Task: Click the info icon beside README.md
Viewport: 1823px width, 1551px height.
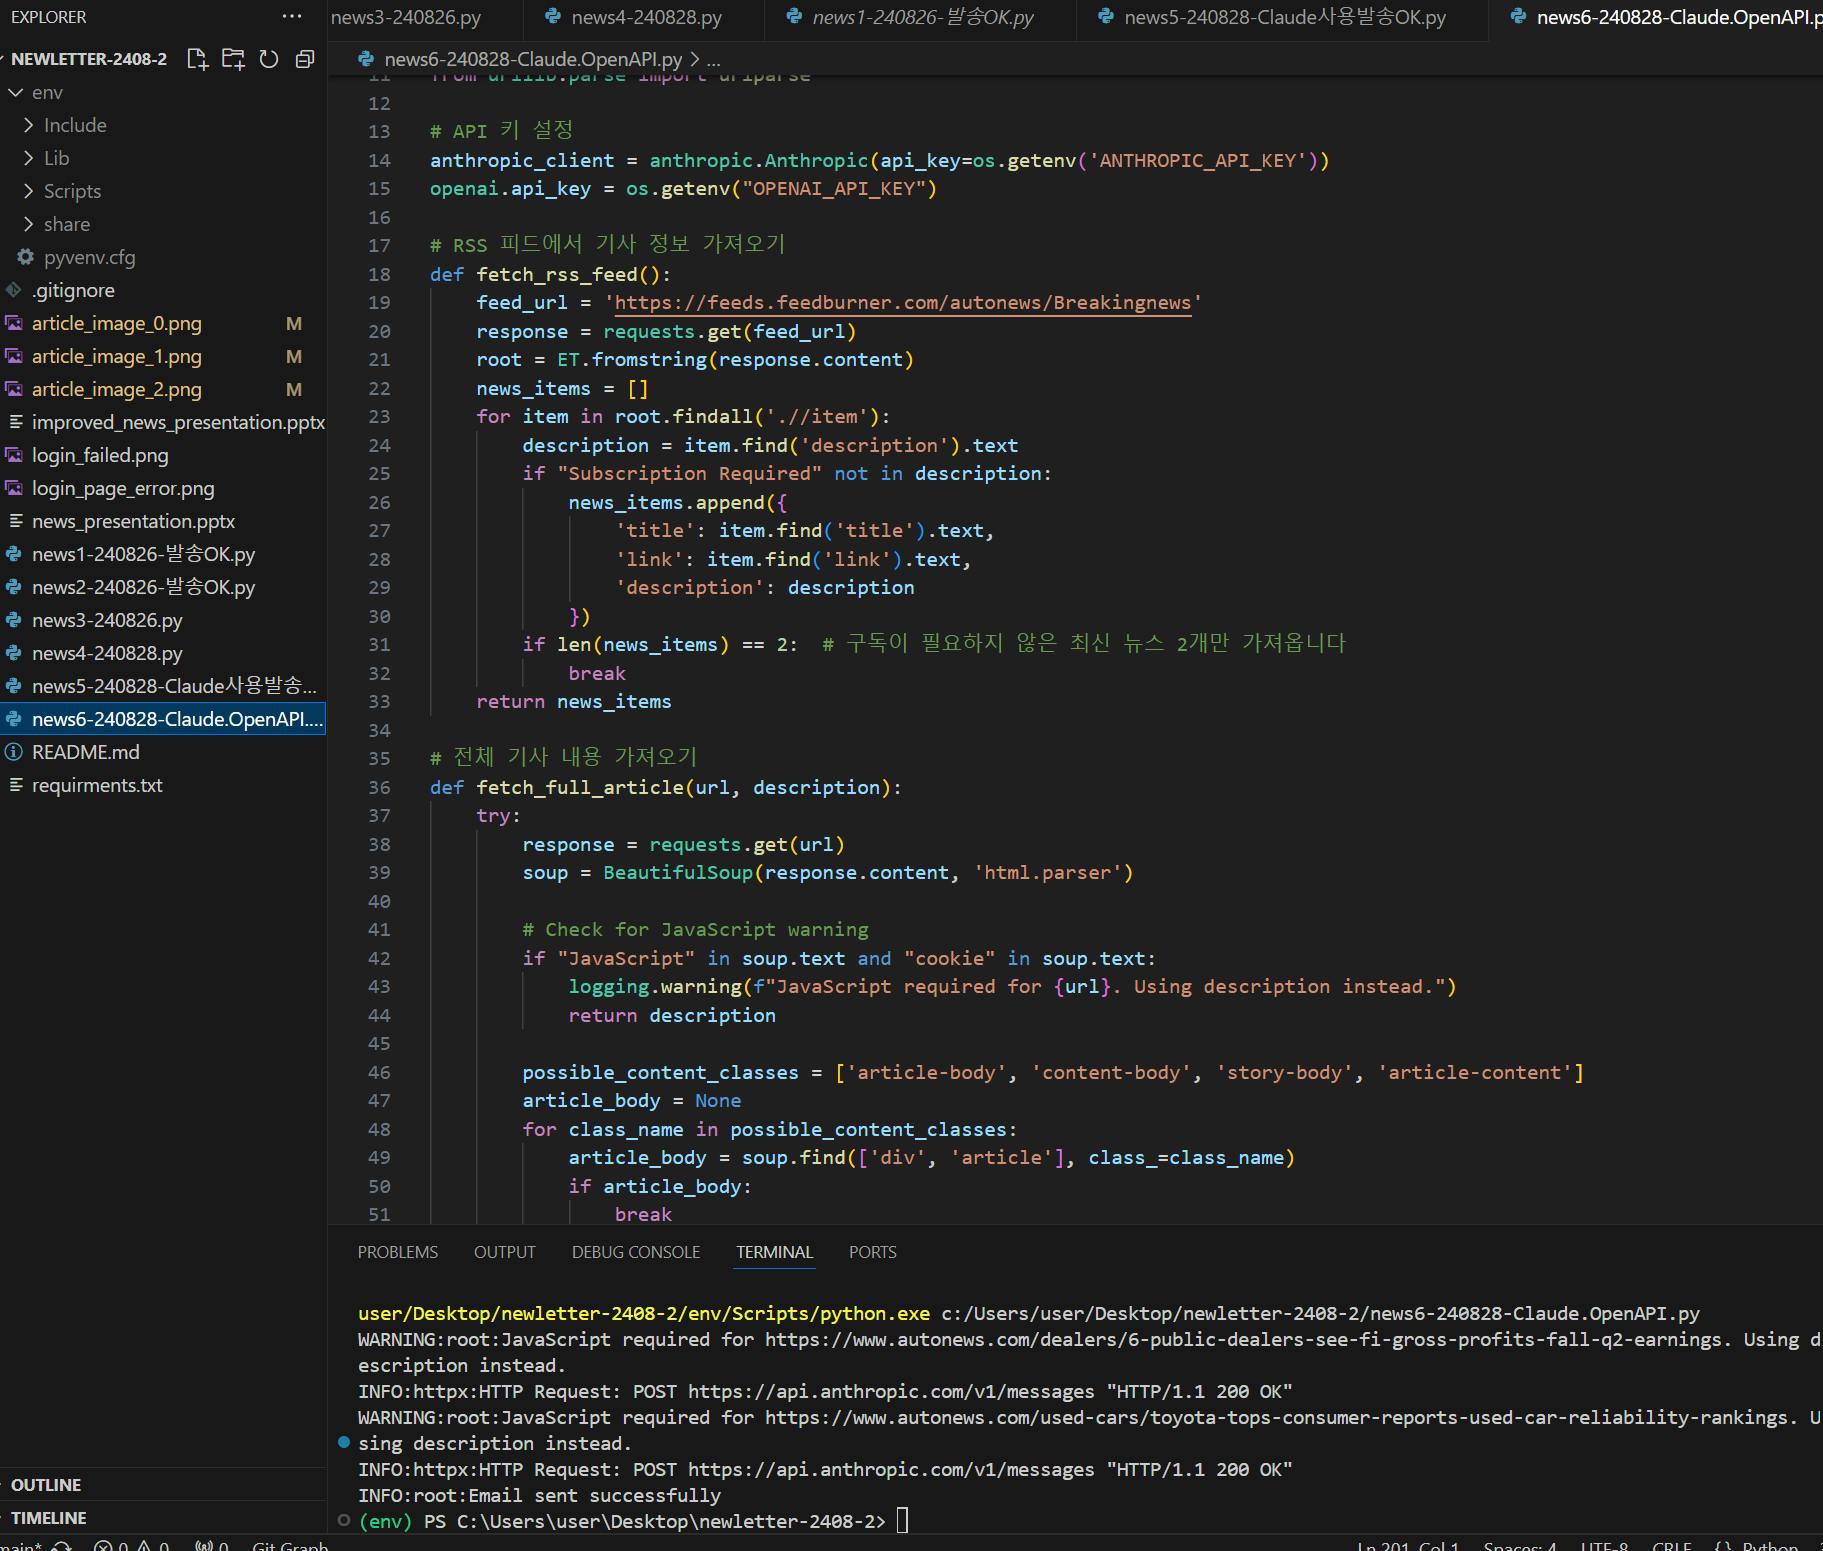Action: point(14,752)
